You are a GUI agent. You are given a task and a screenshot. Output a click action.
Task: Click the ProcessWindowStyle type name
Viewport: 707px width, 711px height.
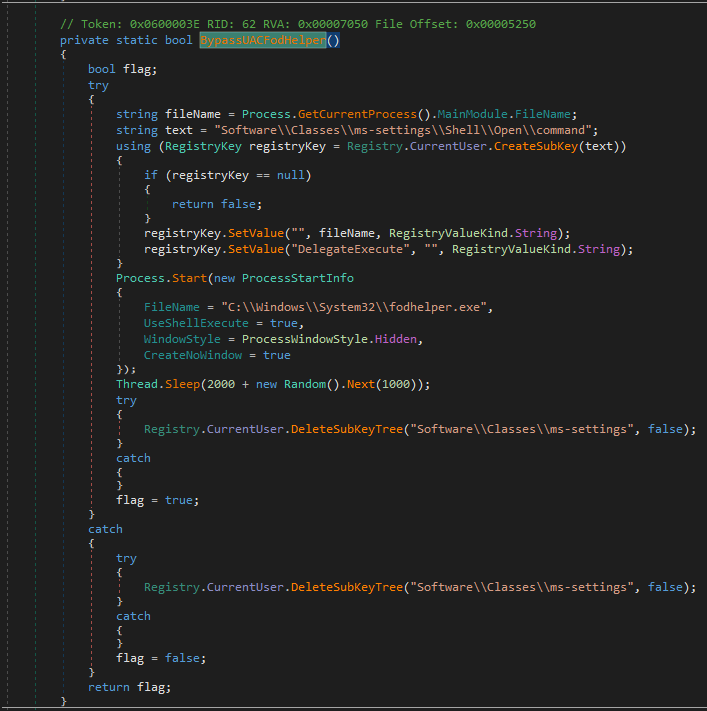[x=305, y=339]
